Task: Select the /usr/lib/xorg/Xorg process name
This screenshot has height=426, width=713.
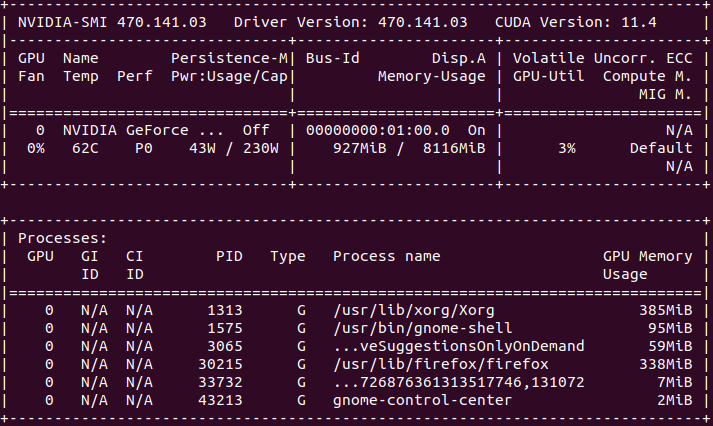Action: 413,311
